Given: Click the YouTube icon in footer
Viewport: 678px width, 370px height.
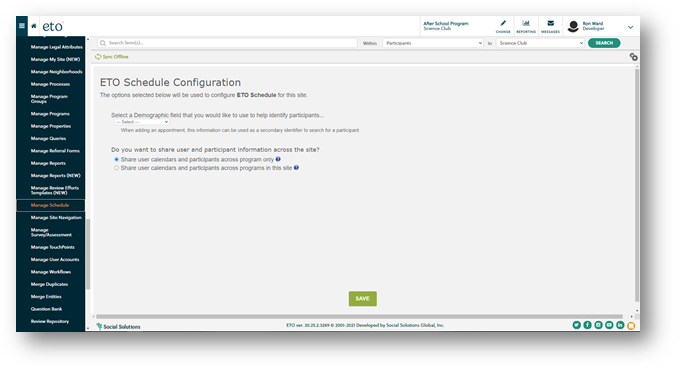Looking at the screenshot, I should (609, 325).
